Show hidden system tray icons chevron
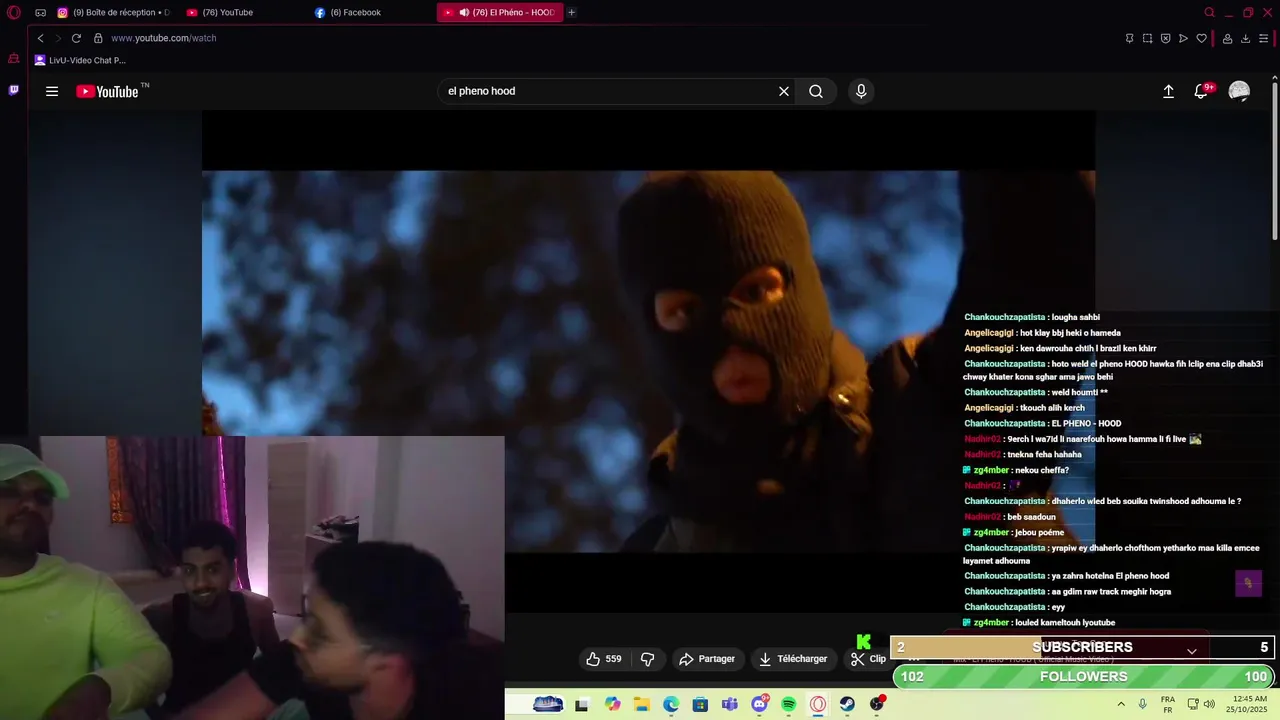 tap(1119, 704)
